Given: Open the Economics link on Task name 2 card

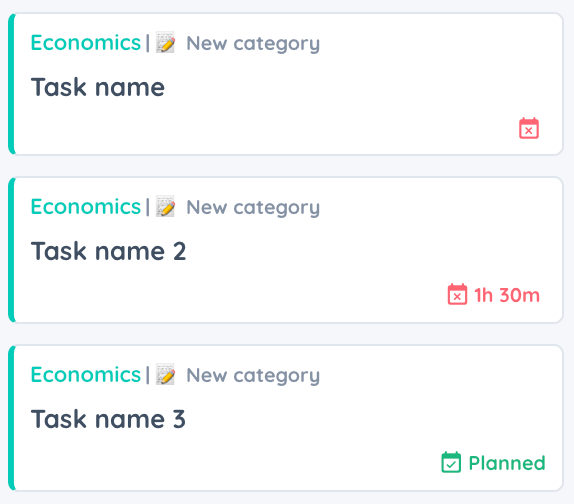Looking at the screenshot, I should pyautogui.click(x=86, y=207).
